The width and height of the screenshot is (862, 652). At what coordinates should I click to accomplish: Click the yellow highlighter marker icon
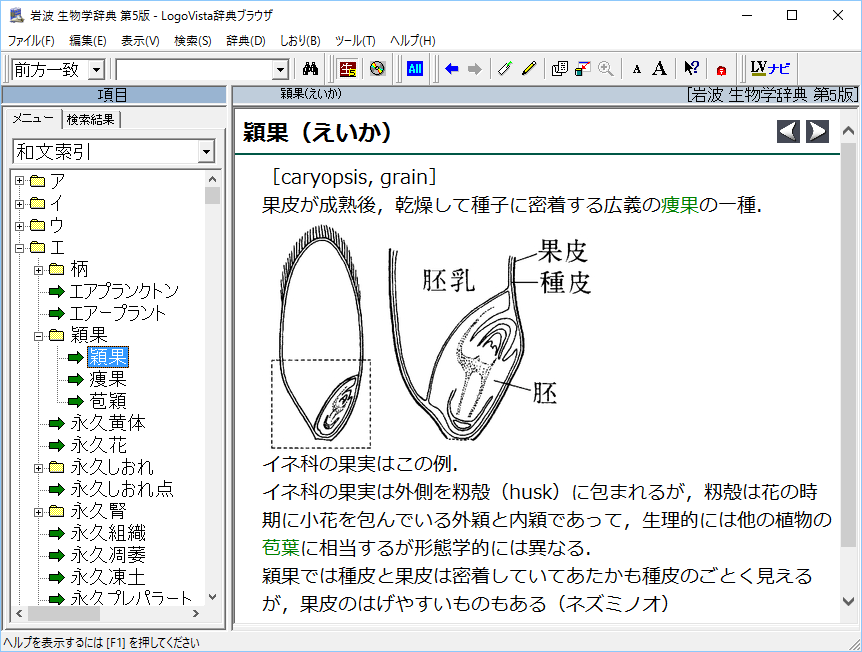tap(529, 69)
